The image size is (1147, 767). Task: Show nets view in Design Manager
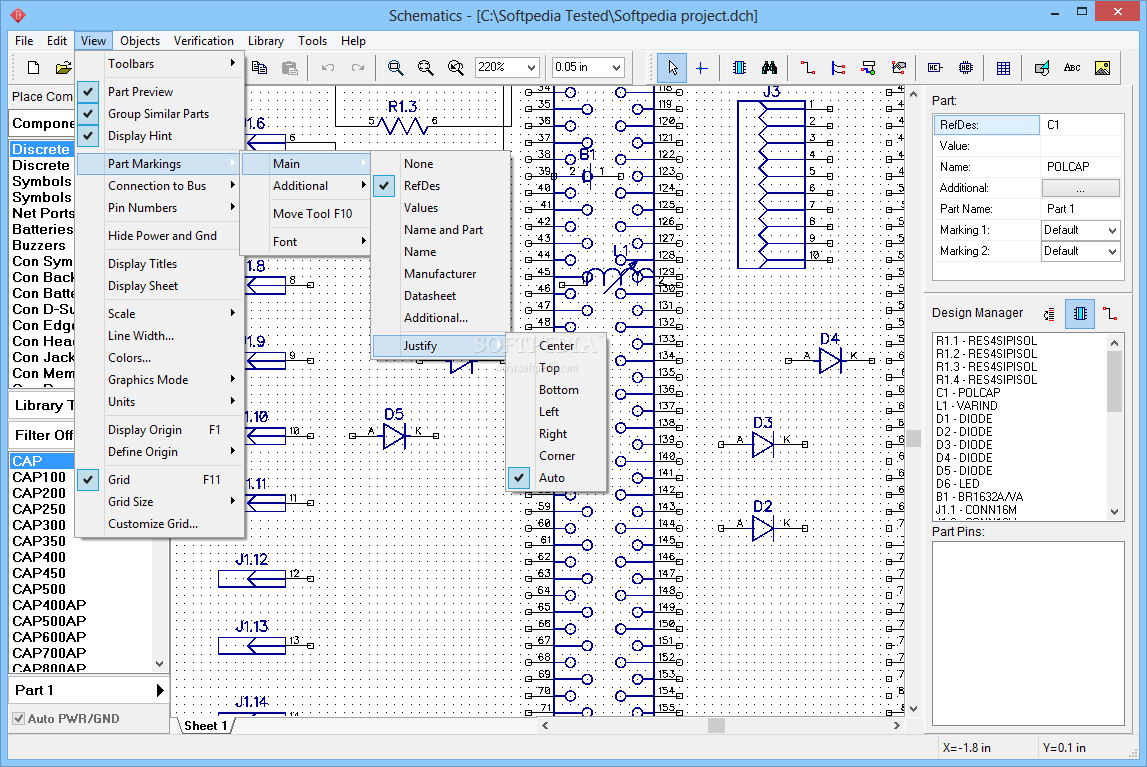click(1109, 314)
